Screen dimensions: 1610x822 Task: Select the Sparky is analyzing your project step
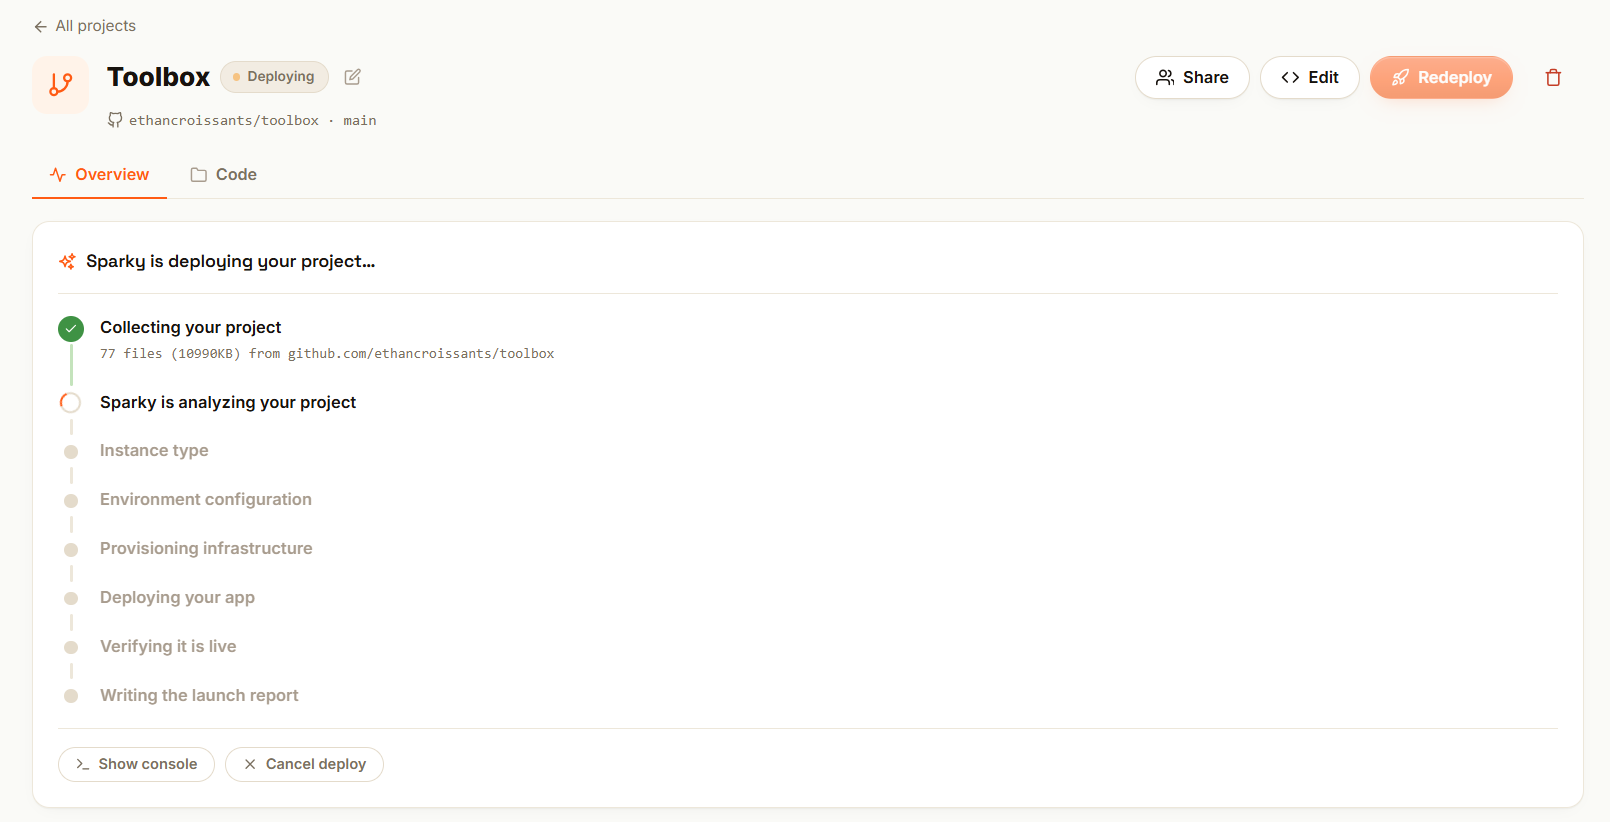click(228, 402)
